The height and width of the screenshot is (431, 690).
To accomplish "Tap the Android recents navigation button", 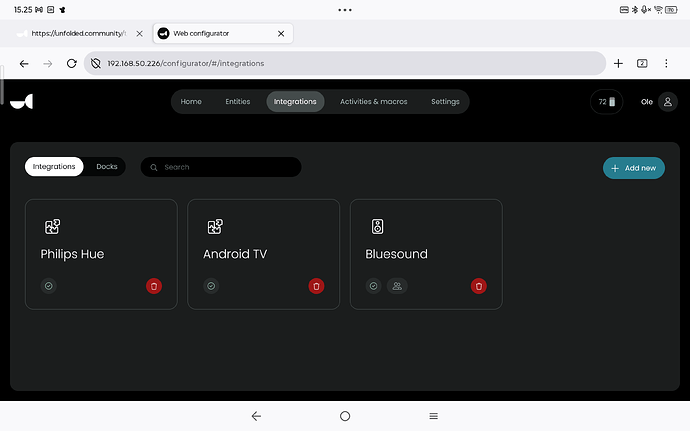I will coord(433,416).
